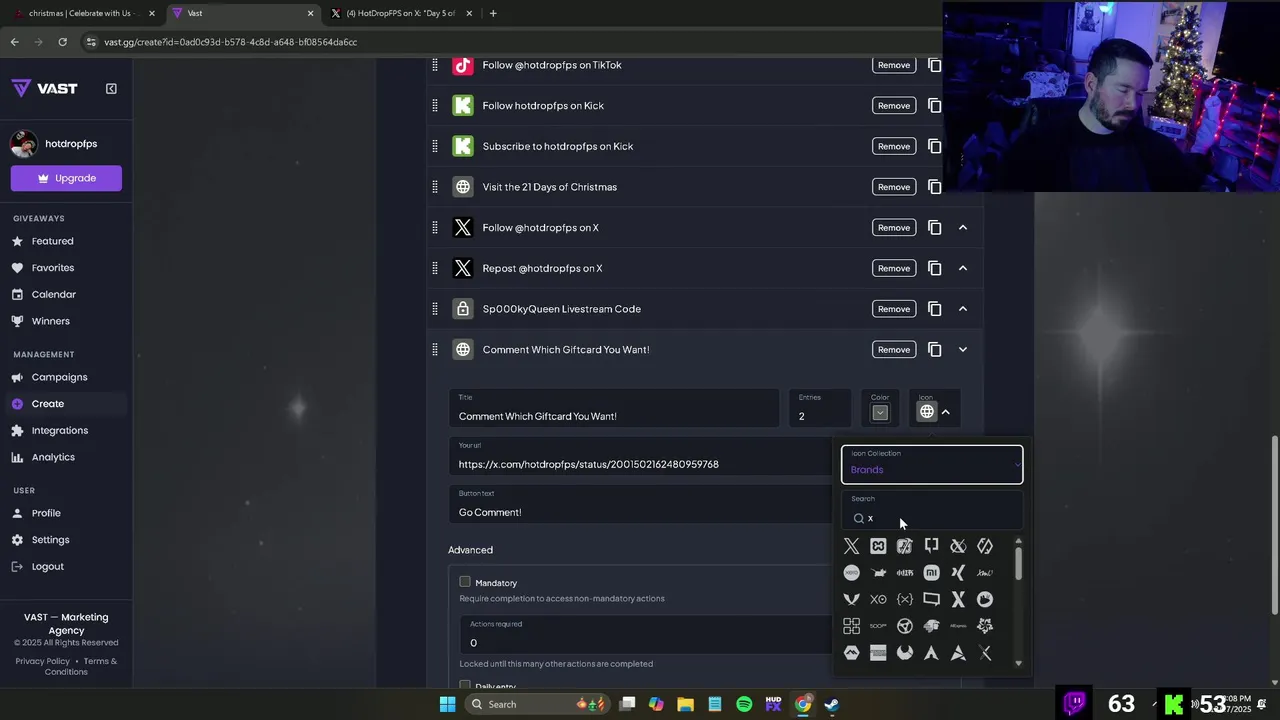Select the Xero round brand icon

851,573
